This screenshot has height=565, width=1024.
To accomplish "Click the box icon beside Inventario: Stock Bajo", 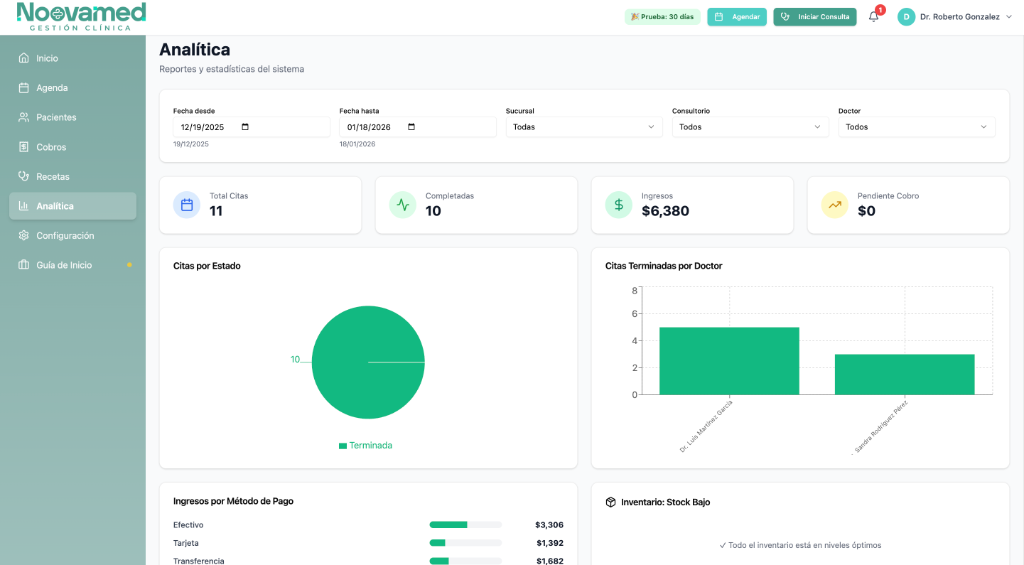I will pos(611,502).
